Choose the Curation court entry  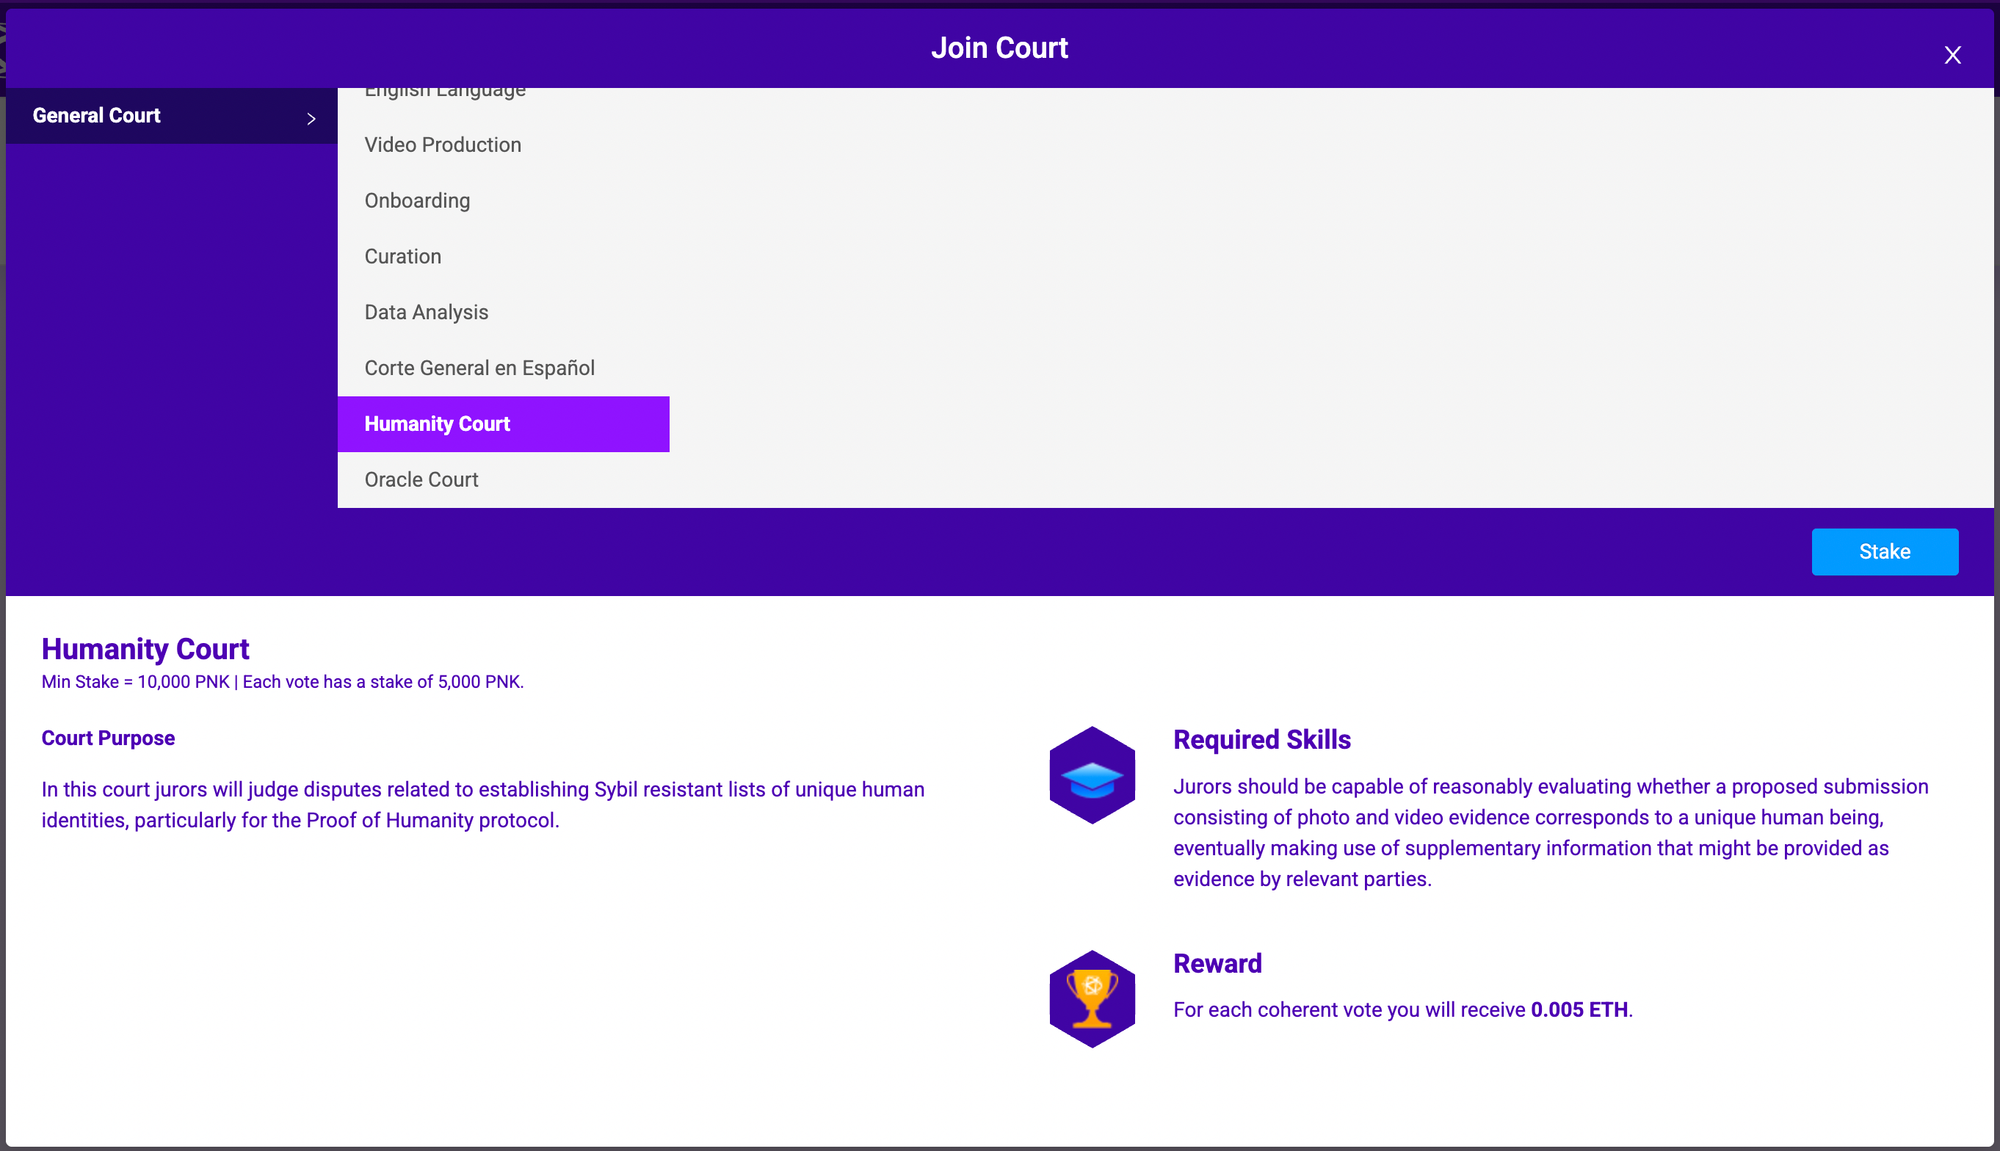[x=403, y=257]
